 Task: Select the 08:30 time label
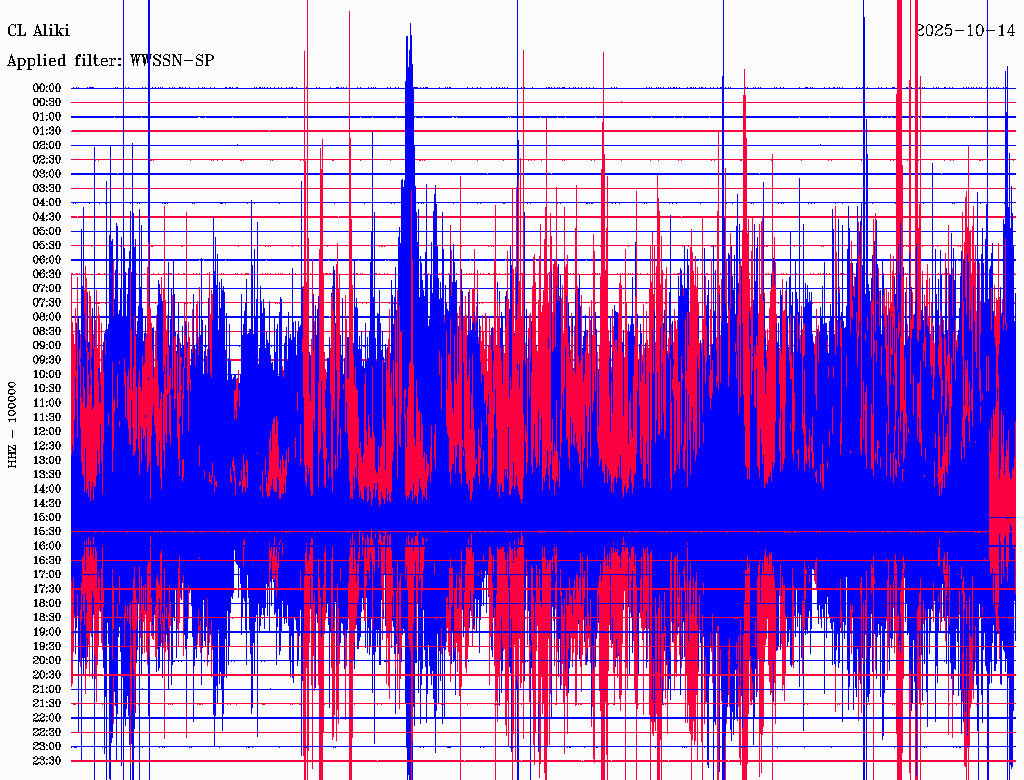(x=47, y=331)
